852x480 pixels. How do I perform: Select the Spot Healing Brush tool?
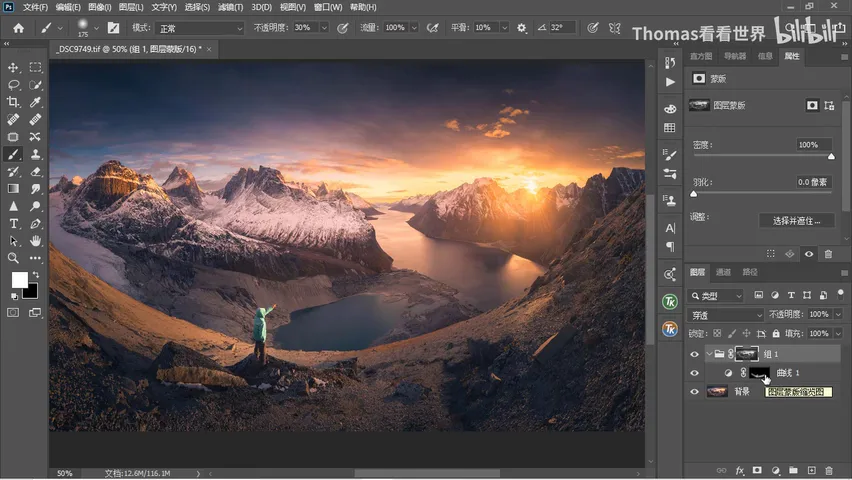click(x=13, y=120)
